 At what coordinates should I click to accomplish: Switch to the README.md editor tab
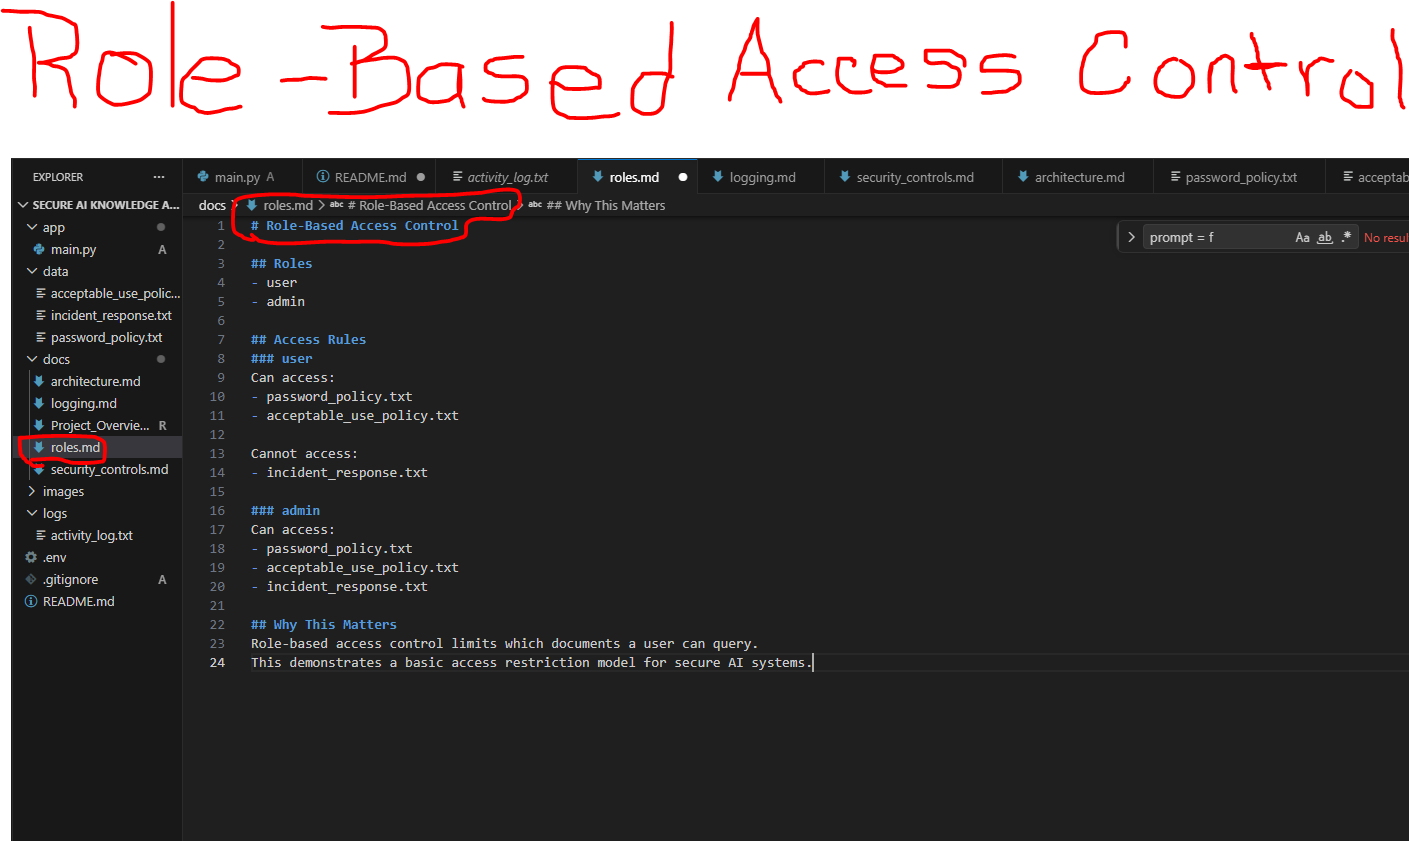pos(369,177)
